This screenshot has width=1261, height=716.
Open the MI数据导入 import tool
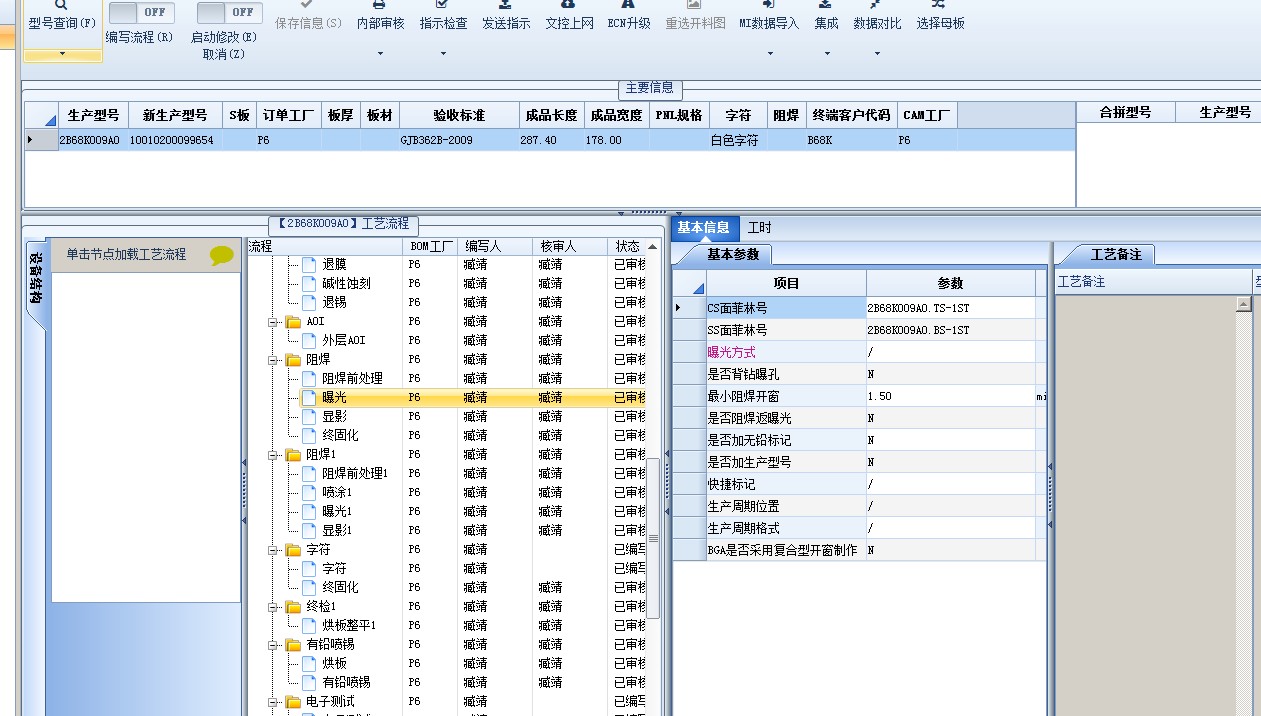pos(769,16)
